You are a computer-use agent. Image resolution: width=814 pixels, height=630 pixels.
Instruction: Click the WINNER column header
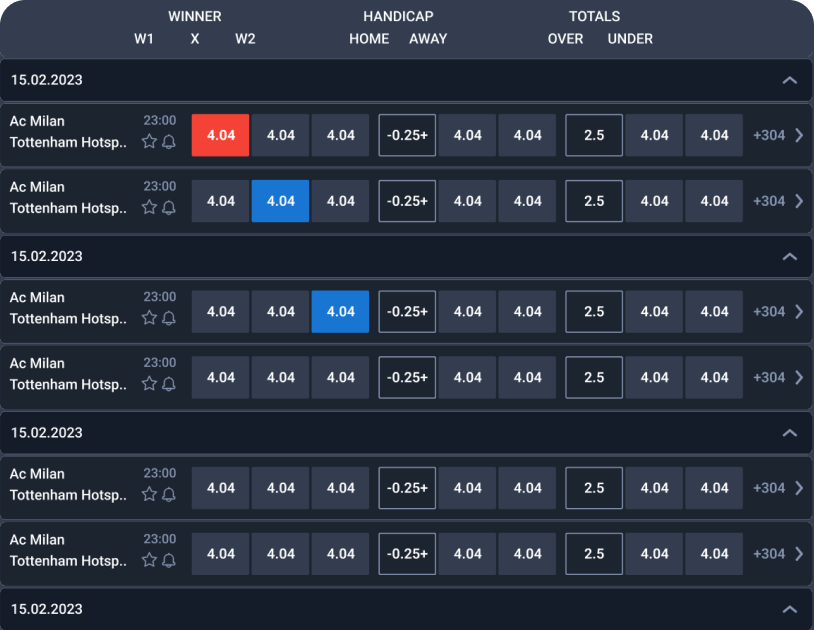click(195, 16)
